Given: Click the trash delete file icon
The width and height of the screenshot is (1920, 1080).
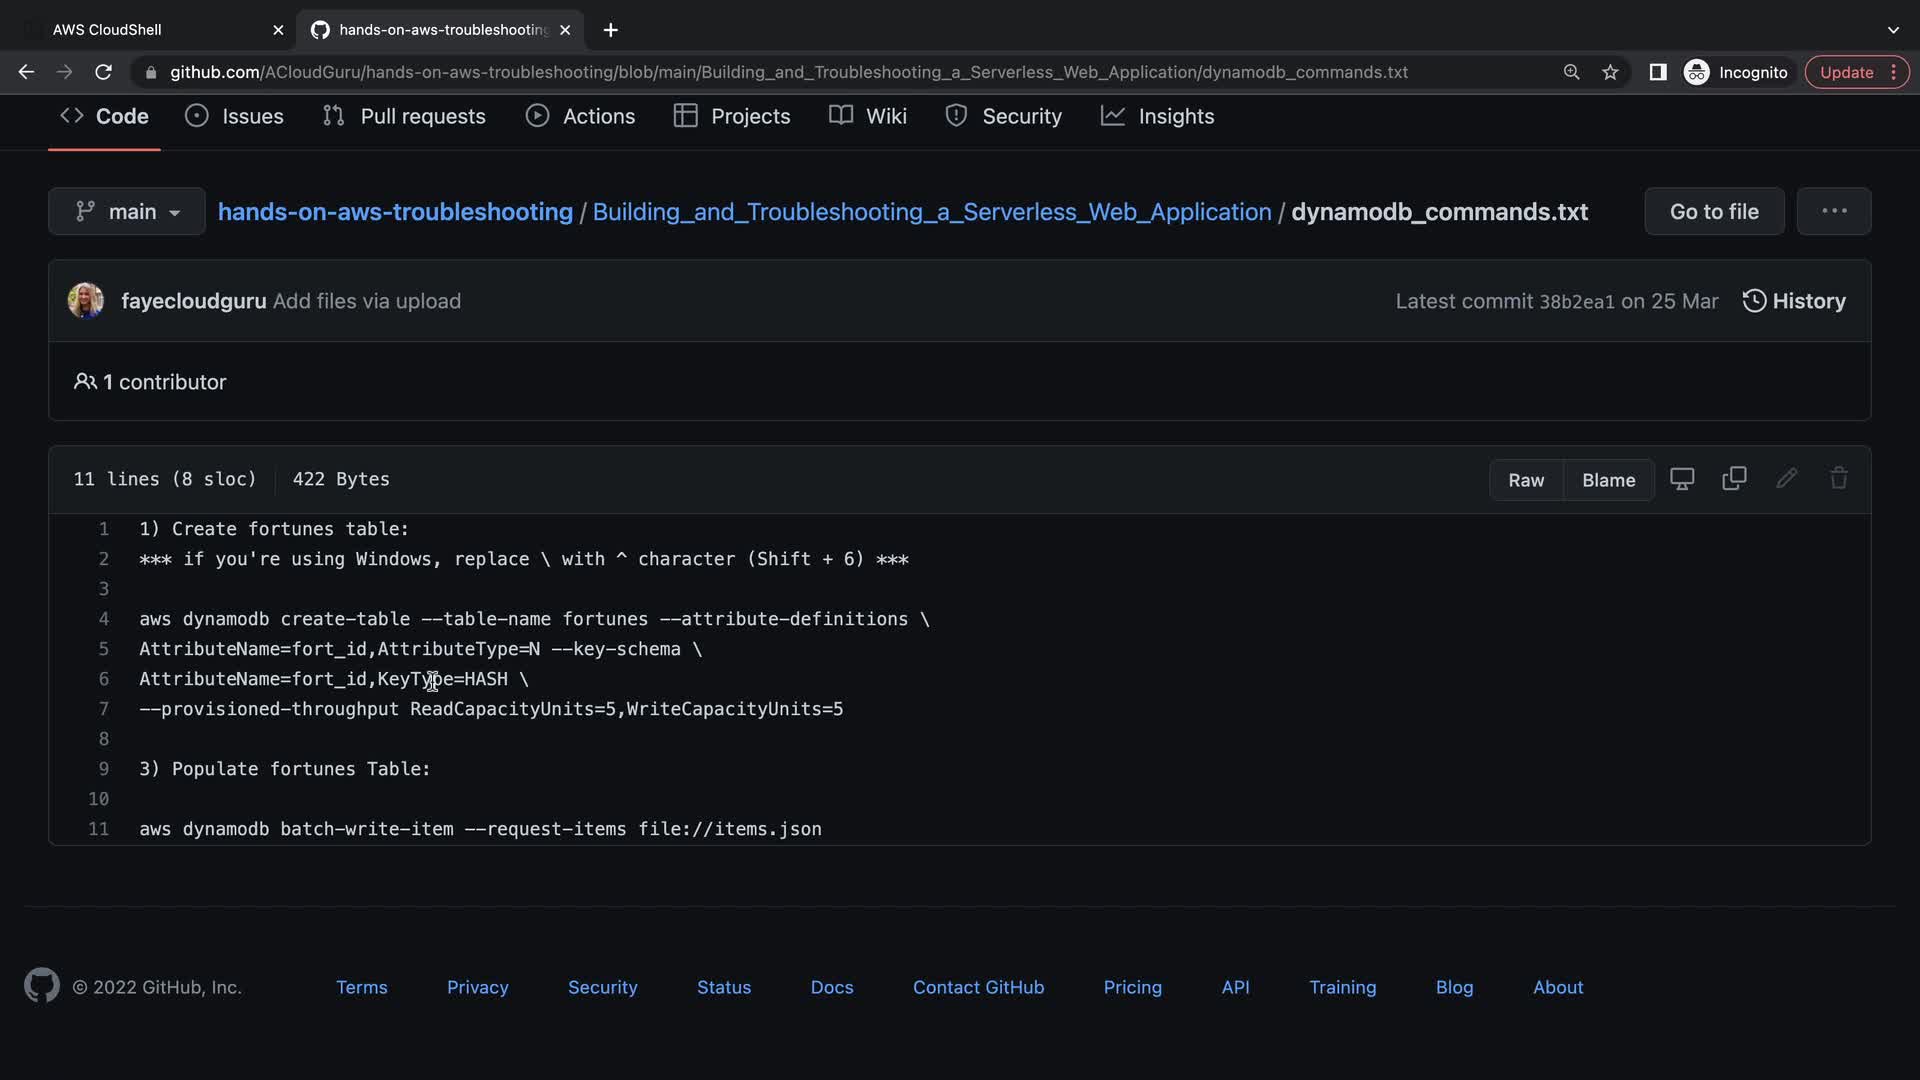Looking at the screenshot, I should click(1838, 479).
